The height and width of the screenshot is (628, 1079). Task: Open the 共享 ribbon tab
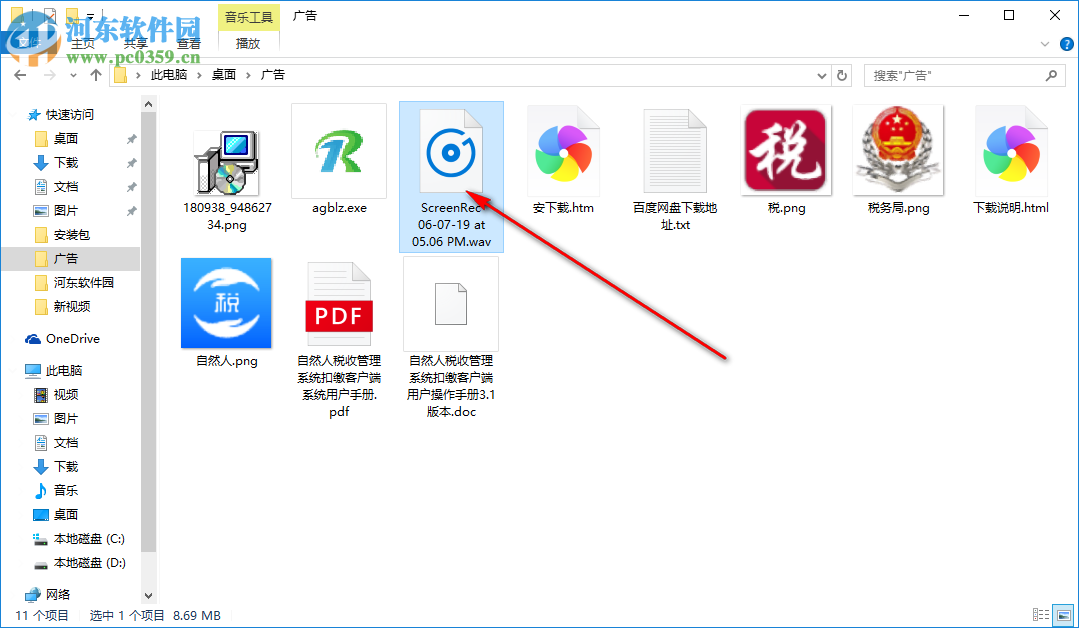(136, 44)
